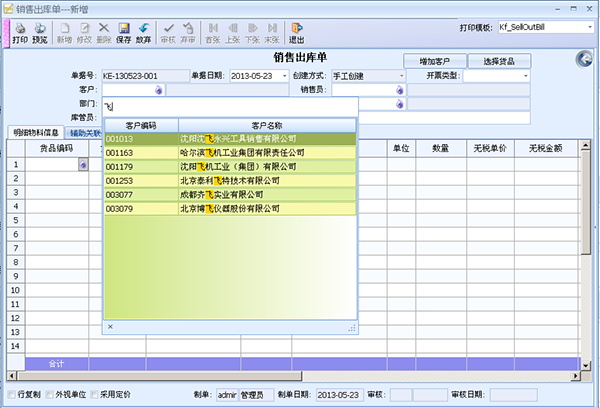Image resolution: width=600 pixels, height=408 pixels.
Task: Click the lookup icon in 货品编码 cell
Action: click(x=83, y=164)
